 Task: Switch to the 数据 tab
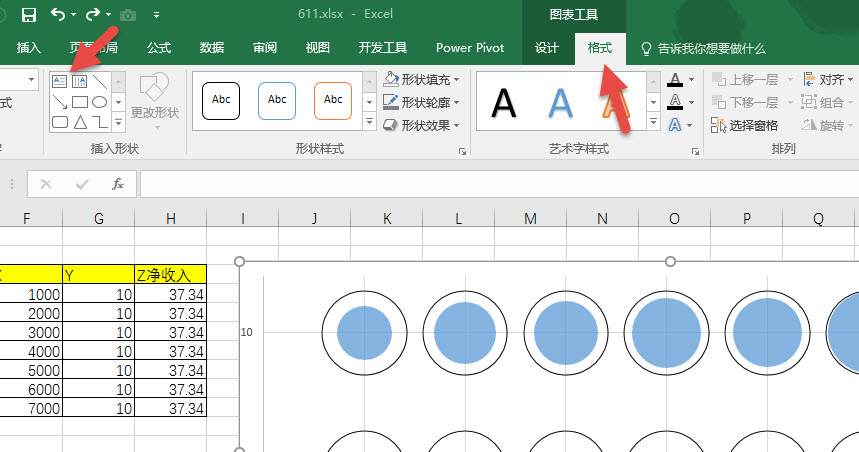(212, 48)
